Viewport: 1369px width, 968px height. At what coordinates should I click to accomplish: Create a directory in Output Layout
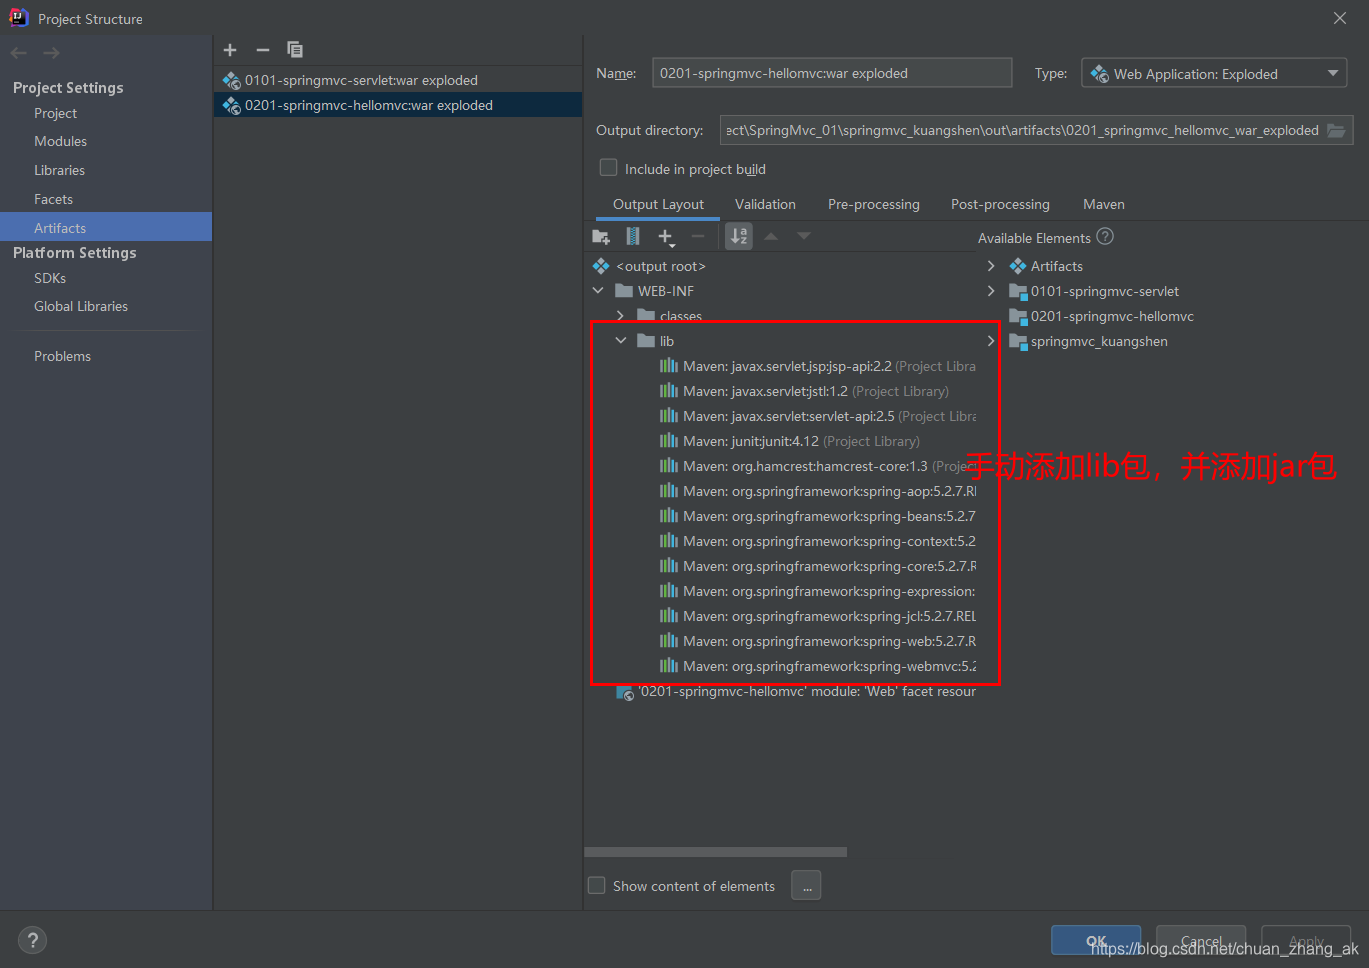click(x=601, y=237)
